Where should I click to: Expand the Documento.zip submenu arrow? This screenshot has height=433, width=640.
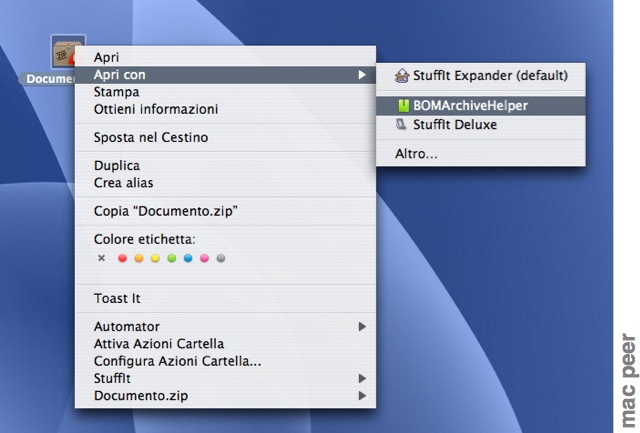[x=362, y=395]
